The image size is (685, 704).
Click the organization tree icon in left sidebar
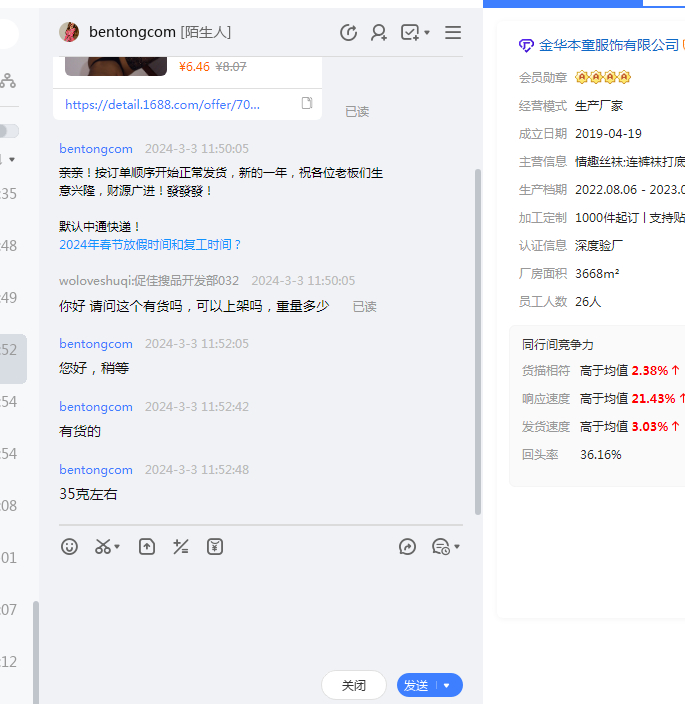(8, 80)
